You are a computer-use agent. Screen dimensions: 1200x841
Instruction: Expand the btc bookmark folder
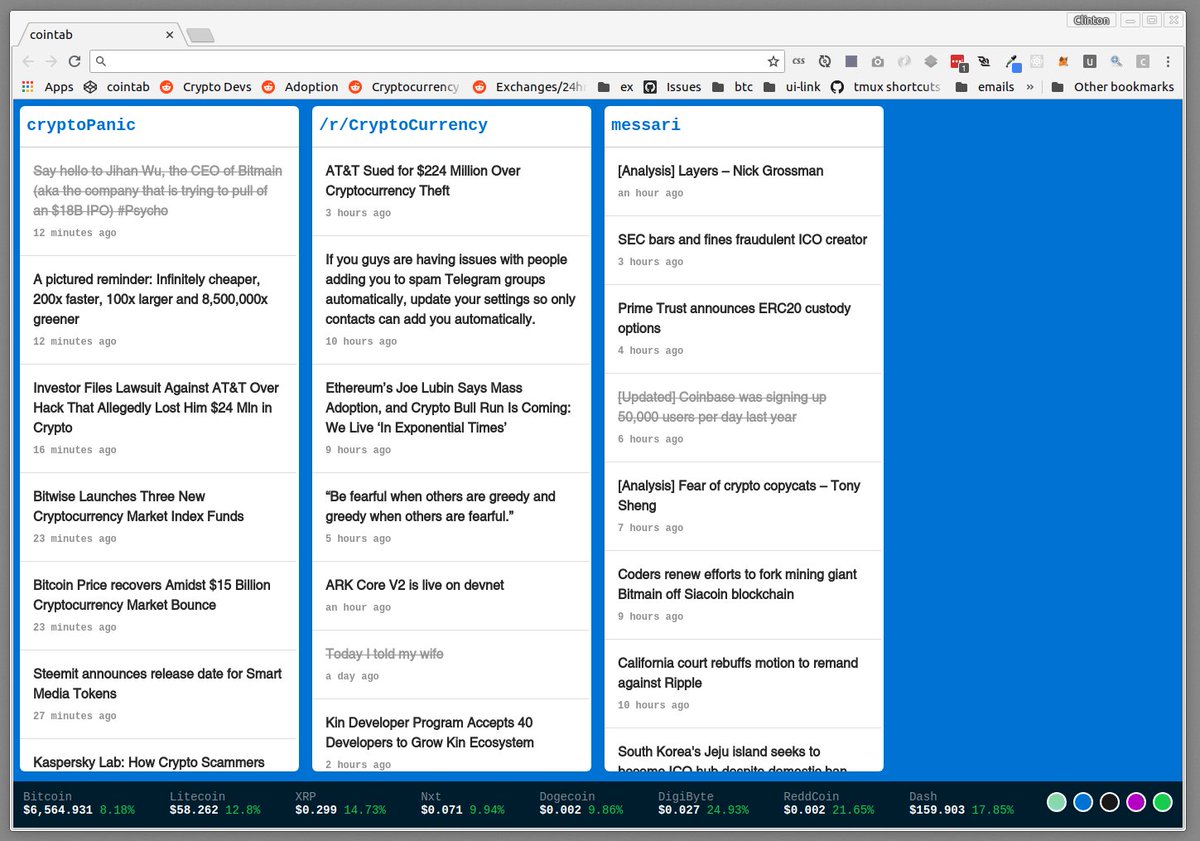pyautogui.click(x=732, y=87)
